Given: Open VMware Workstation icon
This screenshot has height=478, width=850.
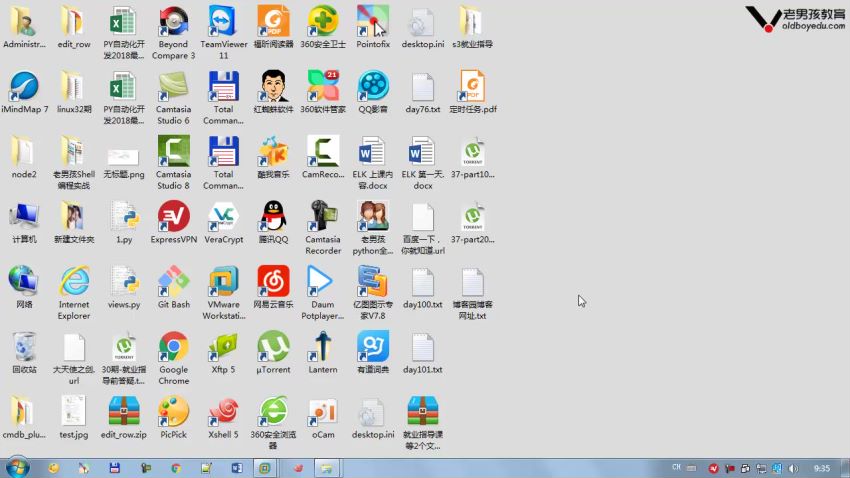Looking at the screenshot, I should pyautogui.click(x=223, y=293).
